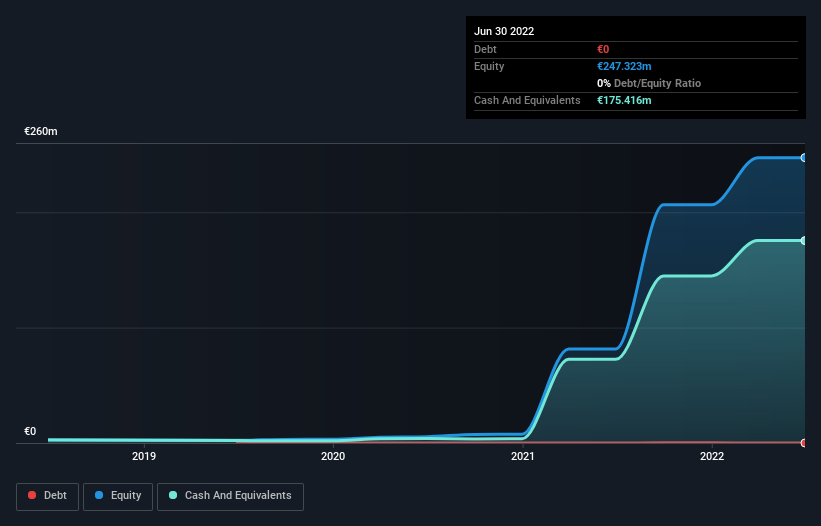Click the €0 axis label
This screenshot has height=526, width=821.
[x=30, y=431]
